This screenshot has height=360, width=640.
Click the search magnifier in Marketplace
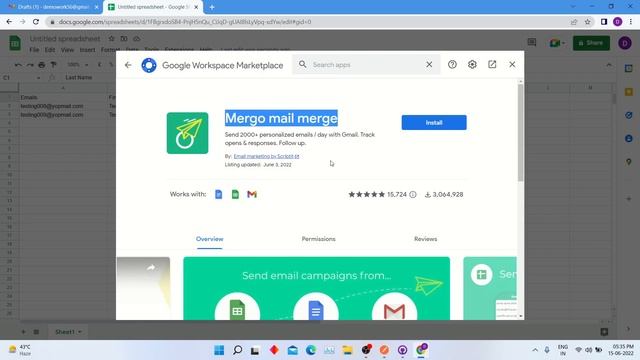(302, 64)
